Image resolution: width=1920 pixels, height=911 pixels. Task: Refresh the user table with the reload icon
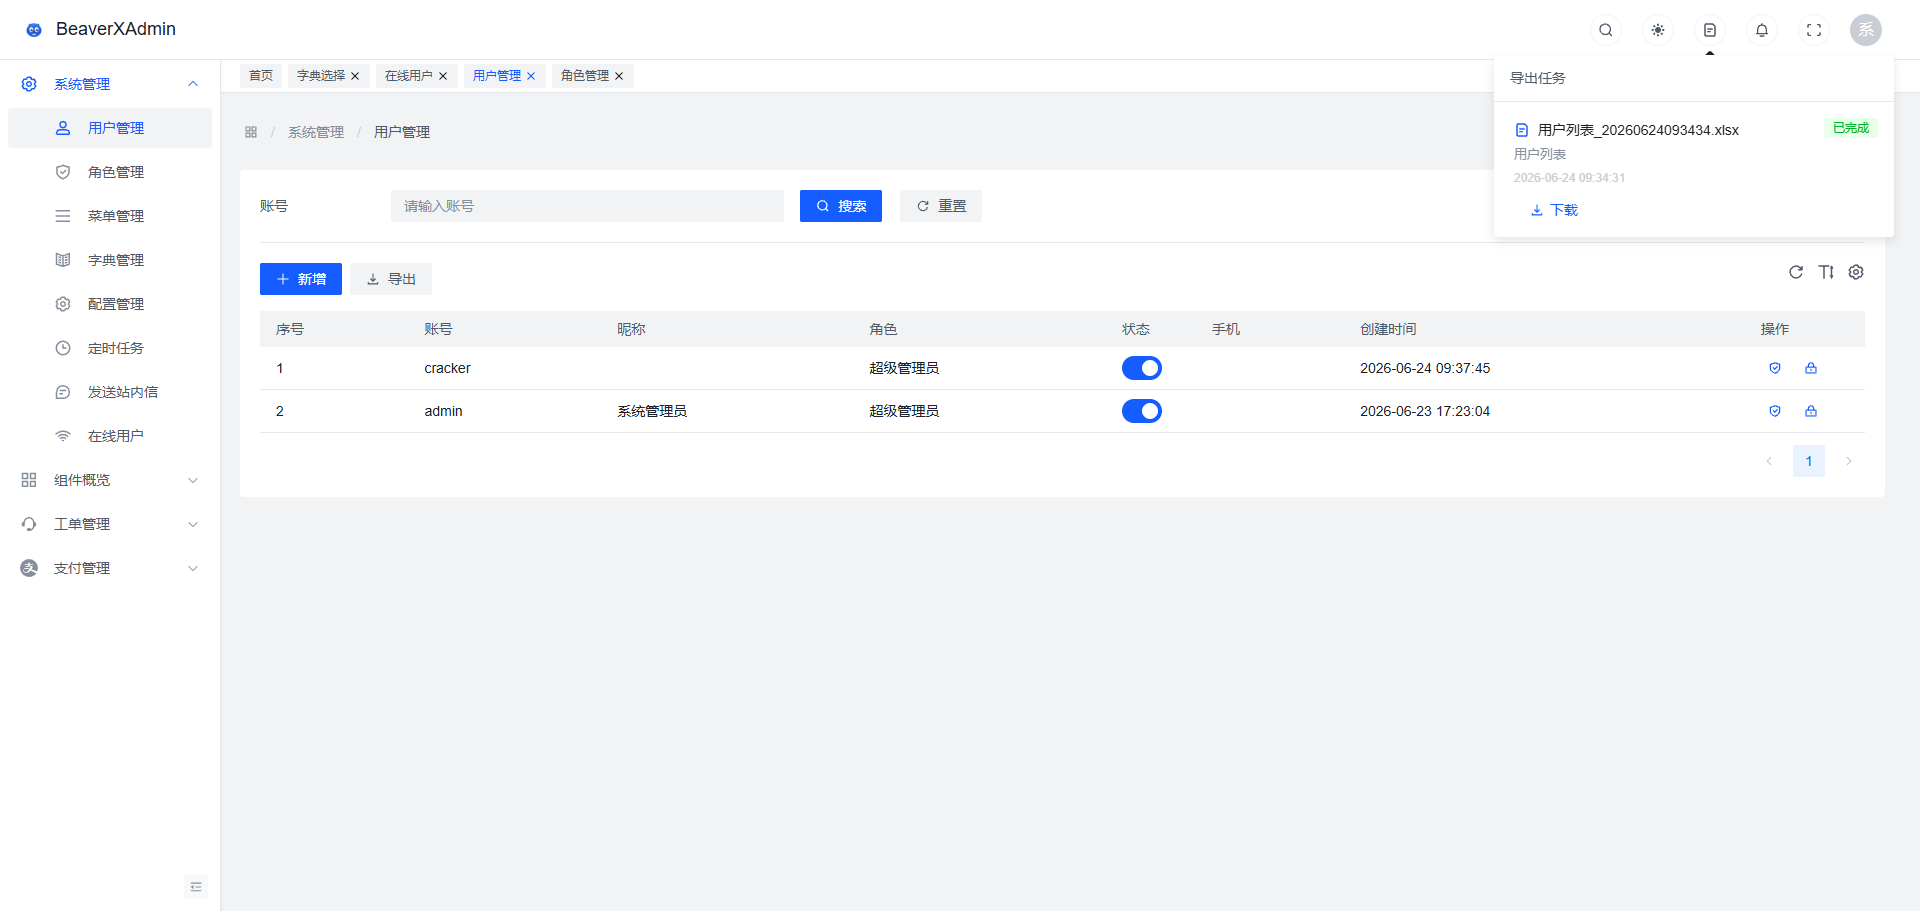coord(1796,272)
